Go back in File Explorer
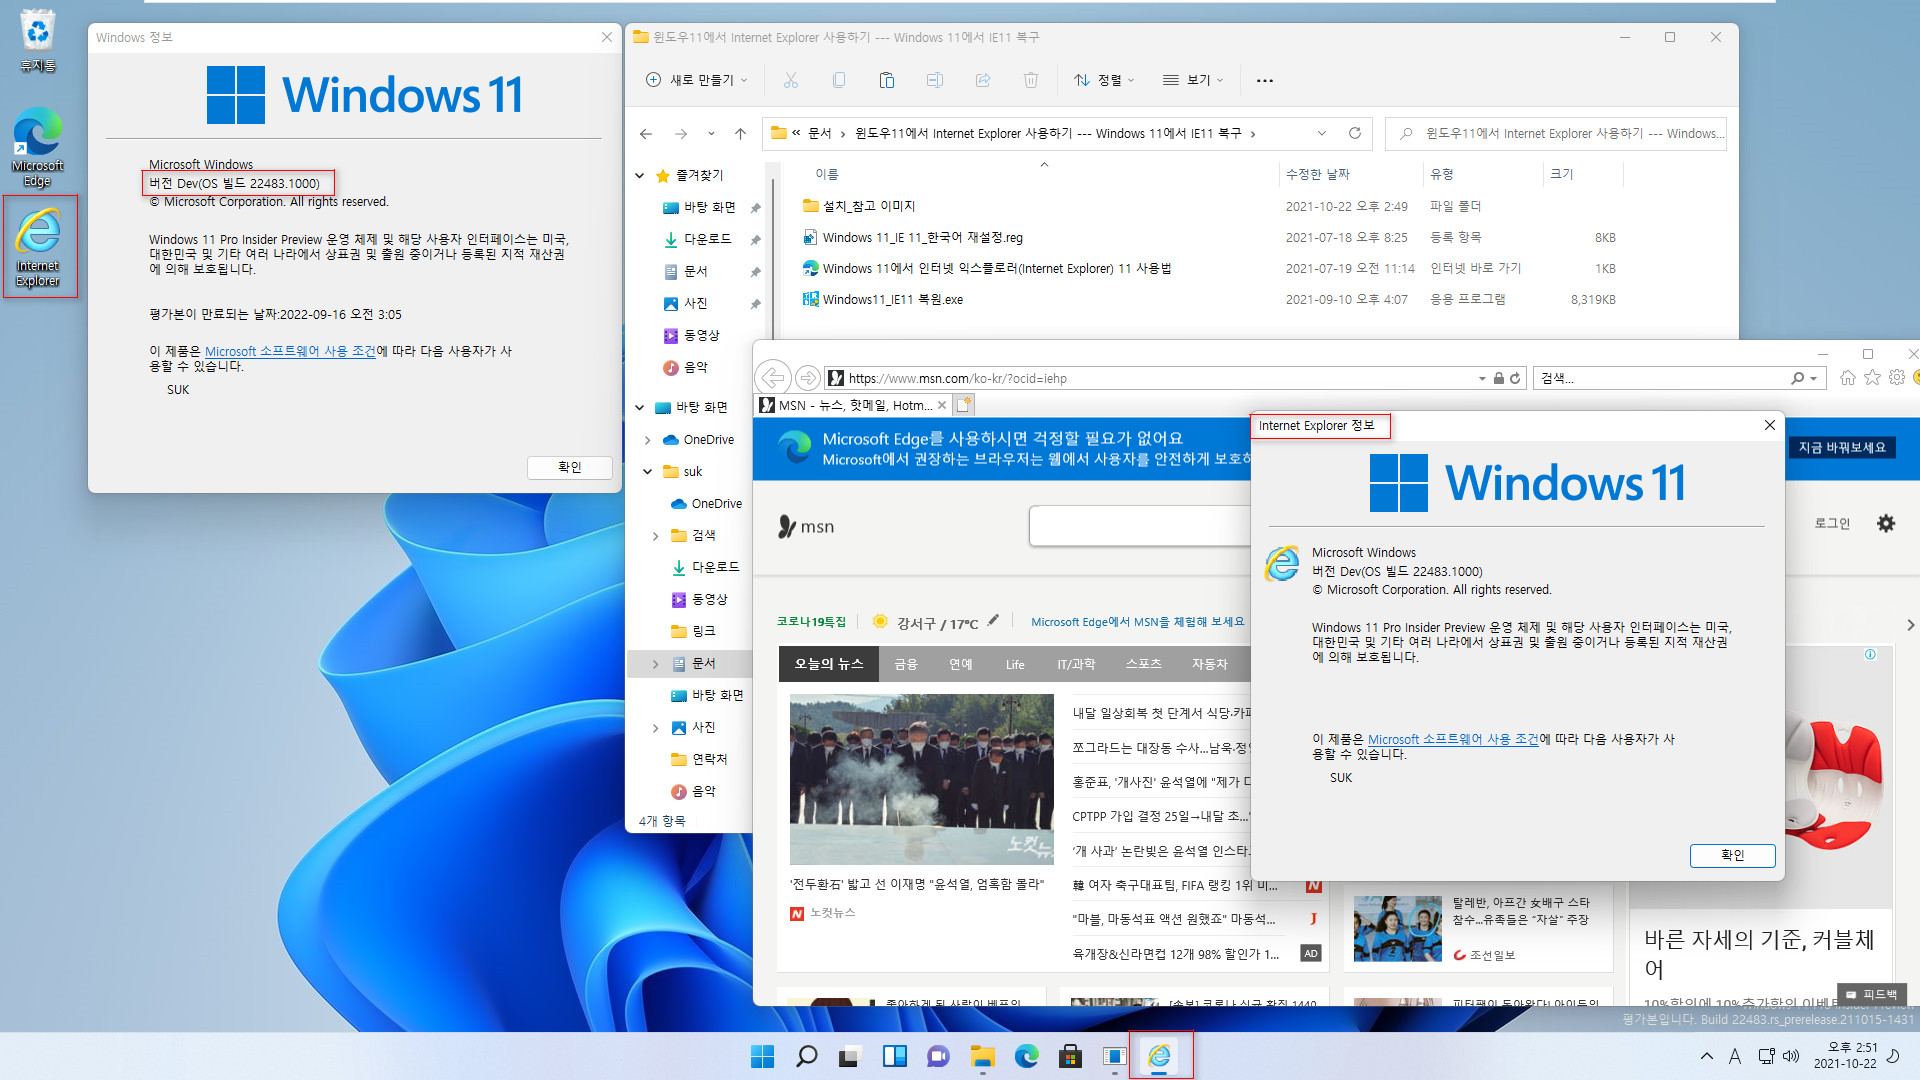Image resolution: width=1920 pixels, height=1080 pixels. (646, 134)
